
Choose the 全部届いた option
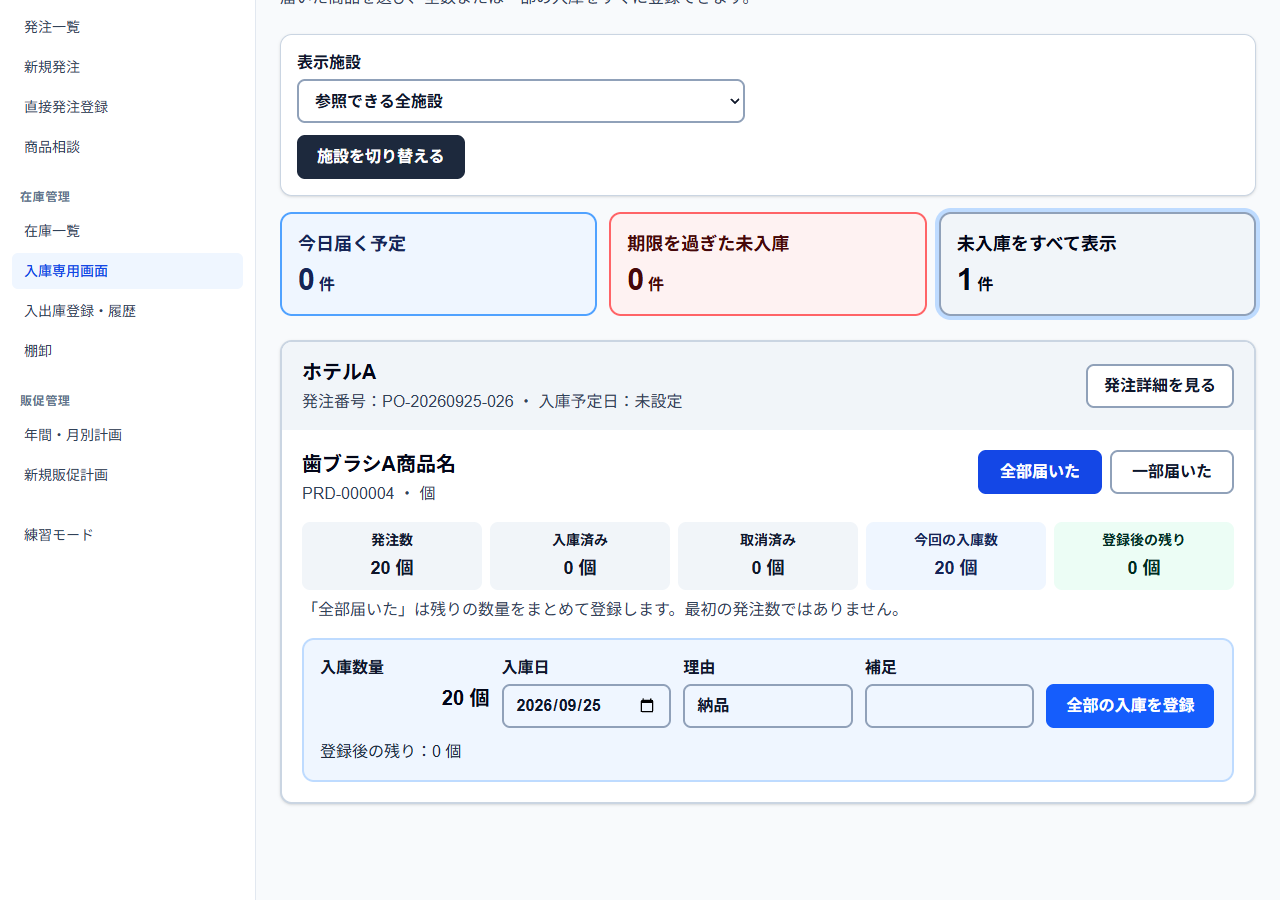(x=1040, y=472)
